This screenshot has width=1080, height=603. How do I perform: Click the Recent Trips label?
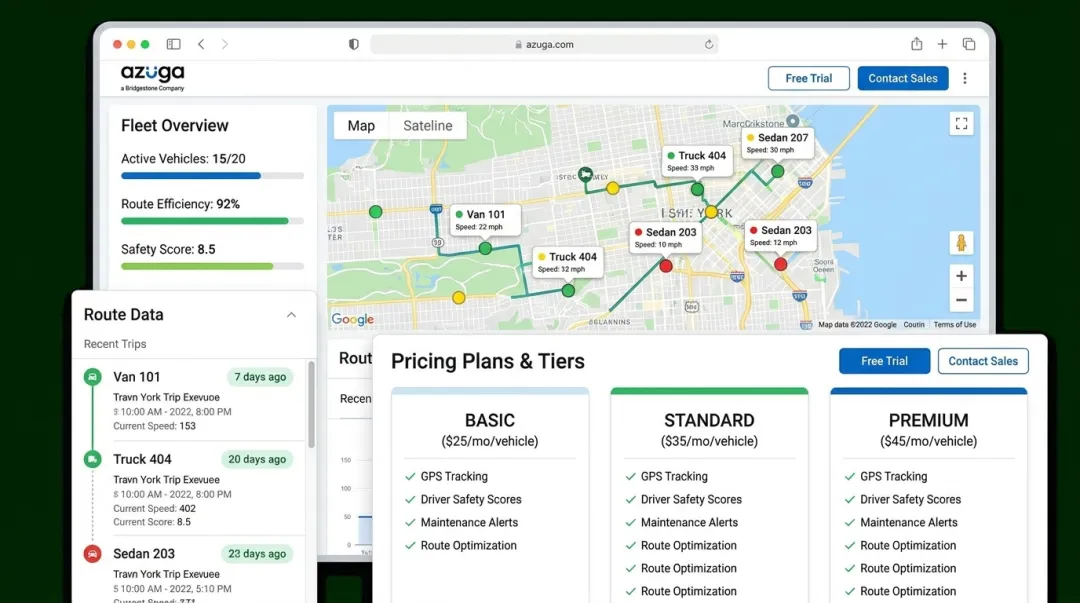point(115,344)
